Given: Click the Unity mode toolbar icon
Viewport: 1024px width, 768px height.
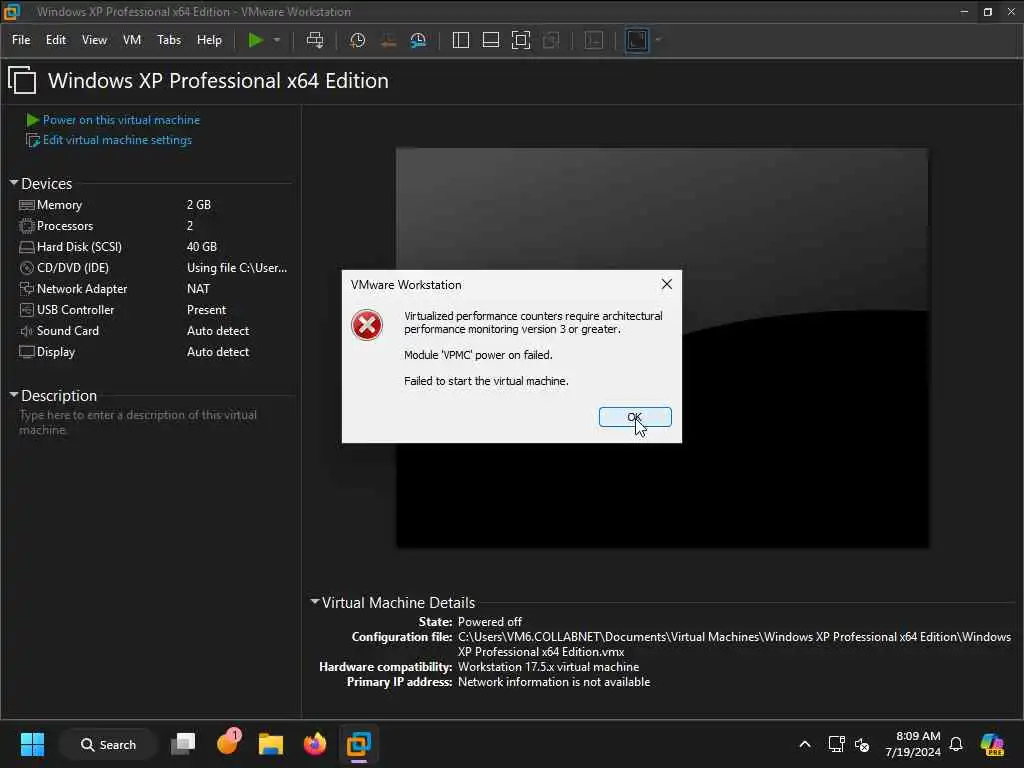Looking at the screenshot, I should tap(551, 40).
